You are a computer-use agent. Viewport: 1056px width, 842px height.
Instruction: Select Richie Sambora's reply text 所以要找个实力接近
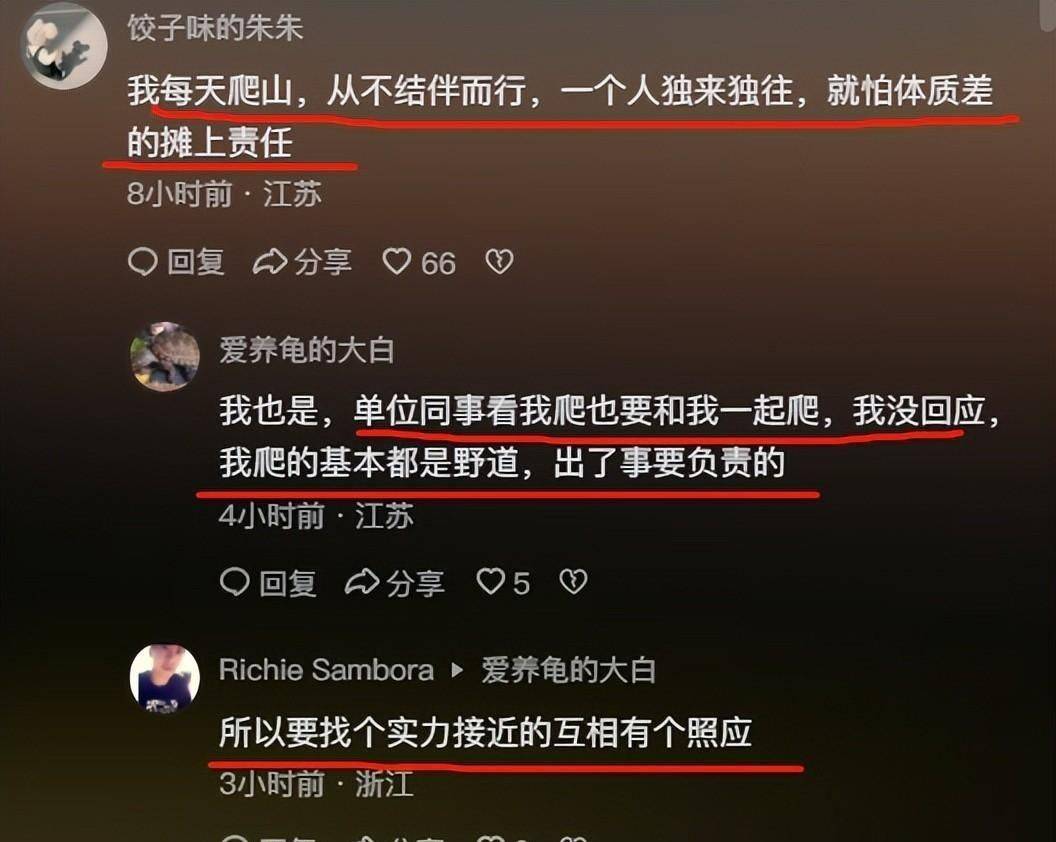pos(486,733)
